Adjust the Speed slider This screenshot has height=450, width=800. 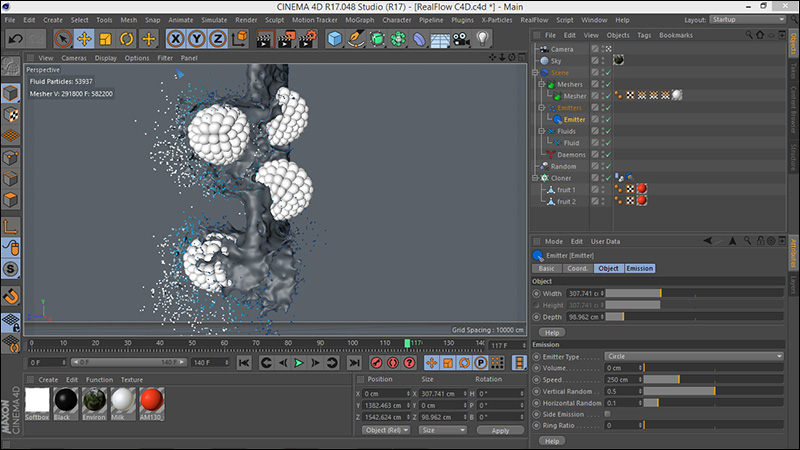pyautogui.click(x=713, y=380)
